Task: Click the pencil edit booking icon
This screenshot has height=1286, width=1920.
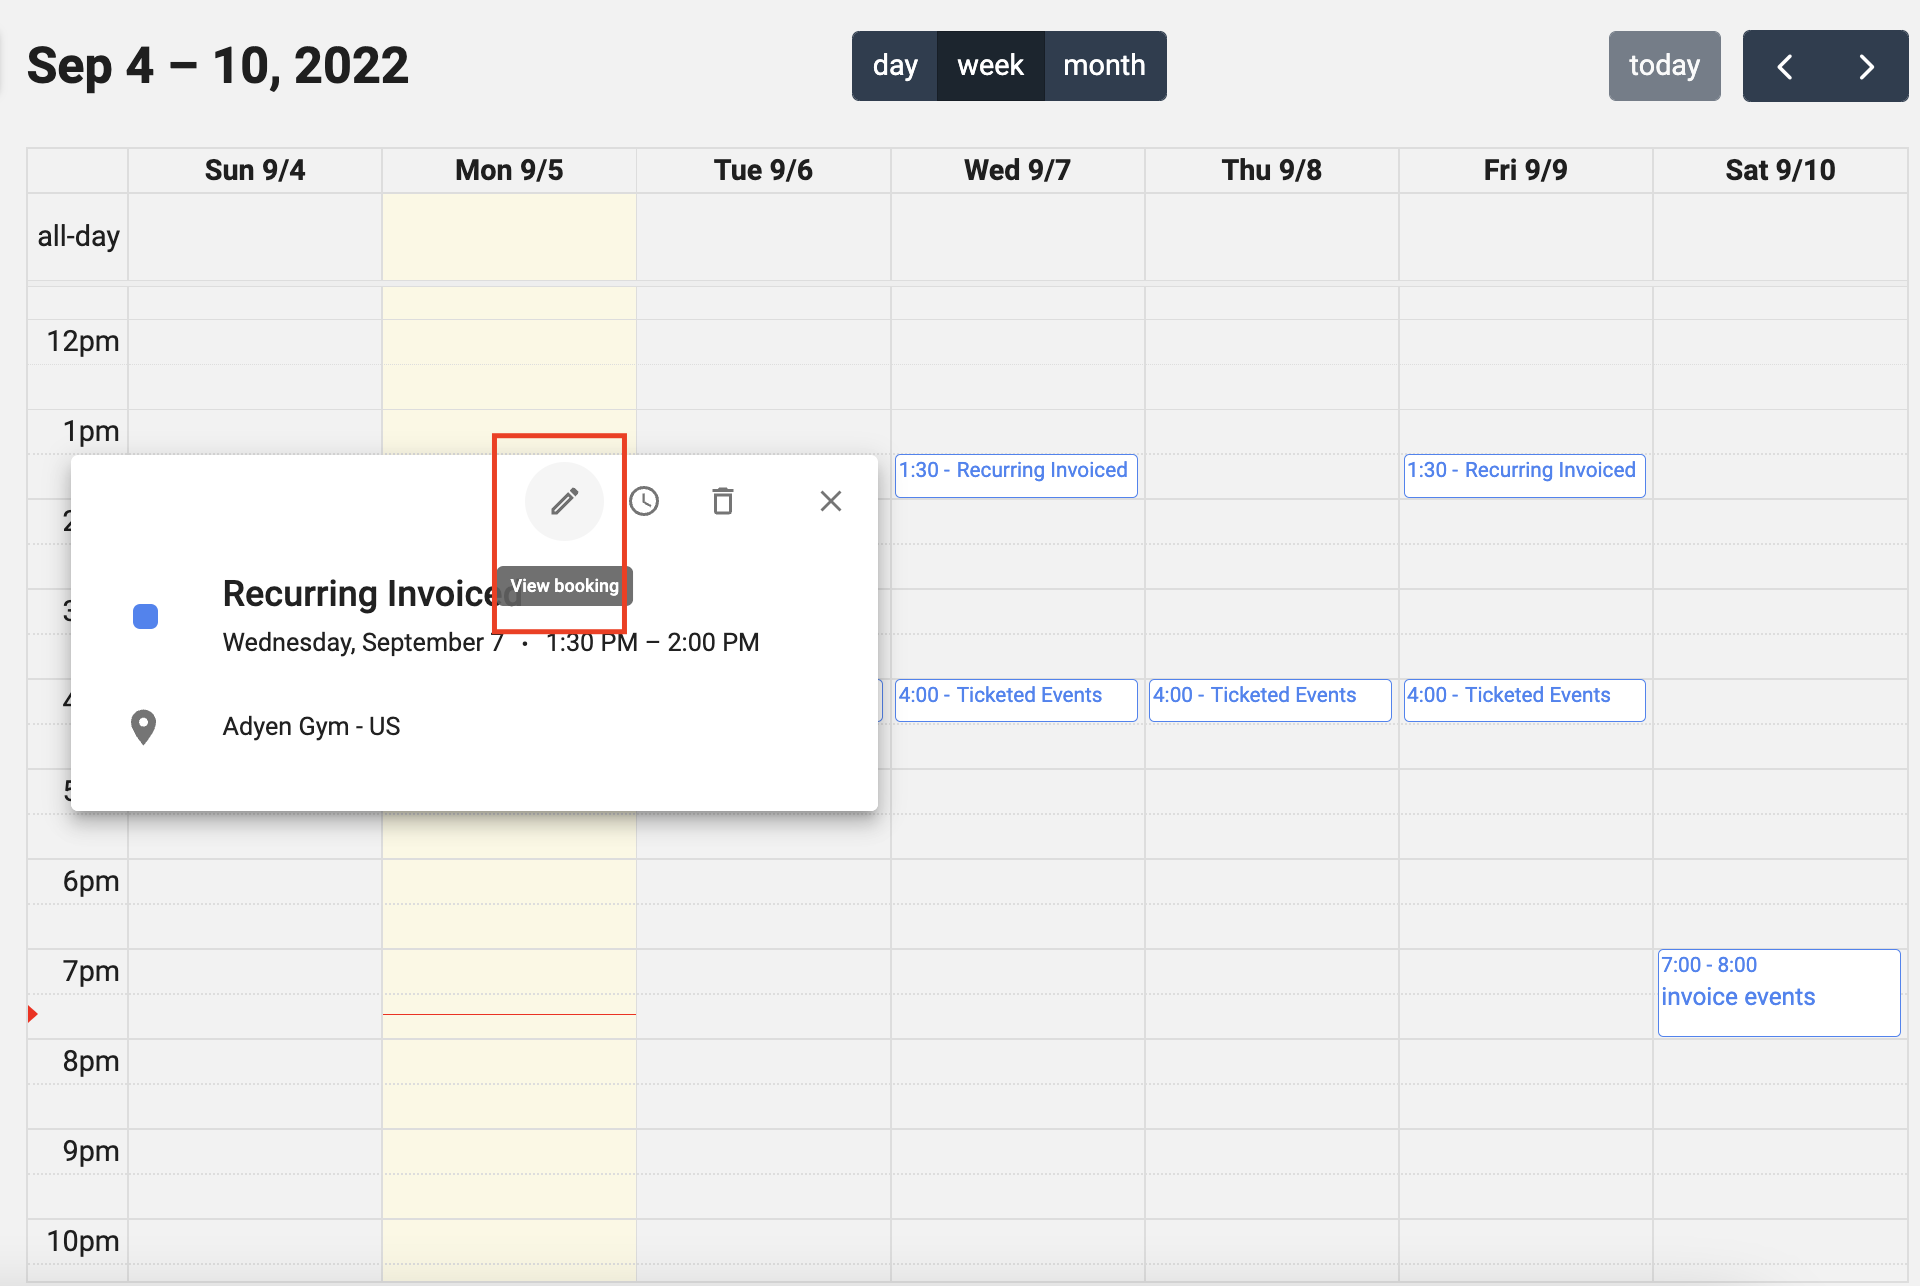Action: tap(564, 501)
